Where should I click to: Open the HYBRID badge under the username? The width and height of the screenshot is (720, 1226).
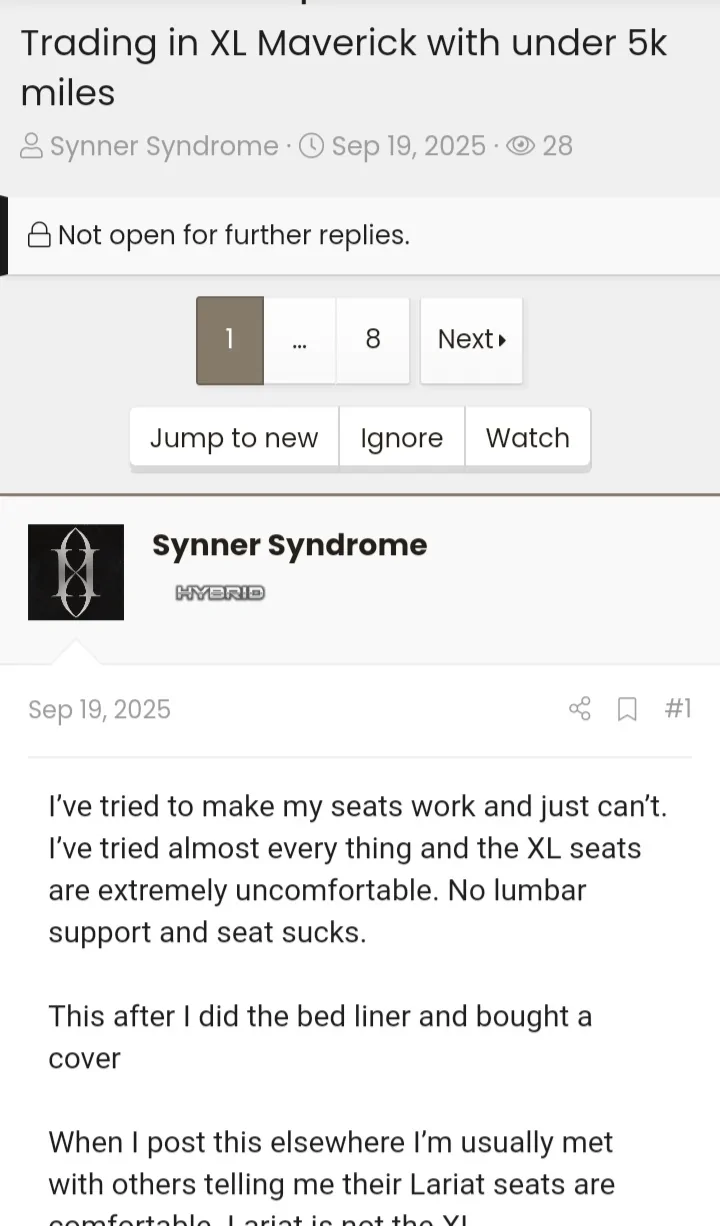(220, 593)
